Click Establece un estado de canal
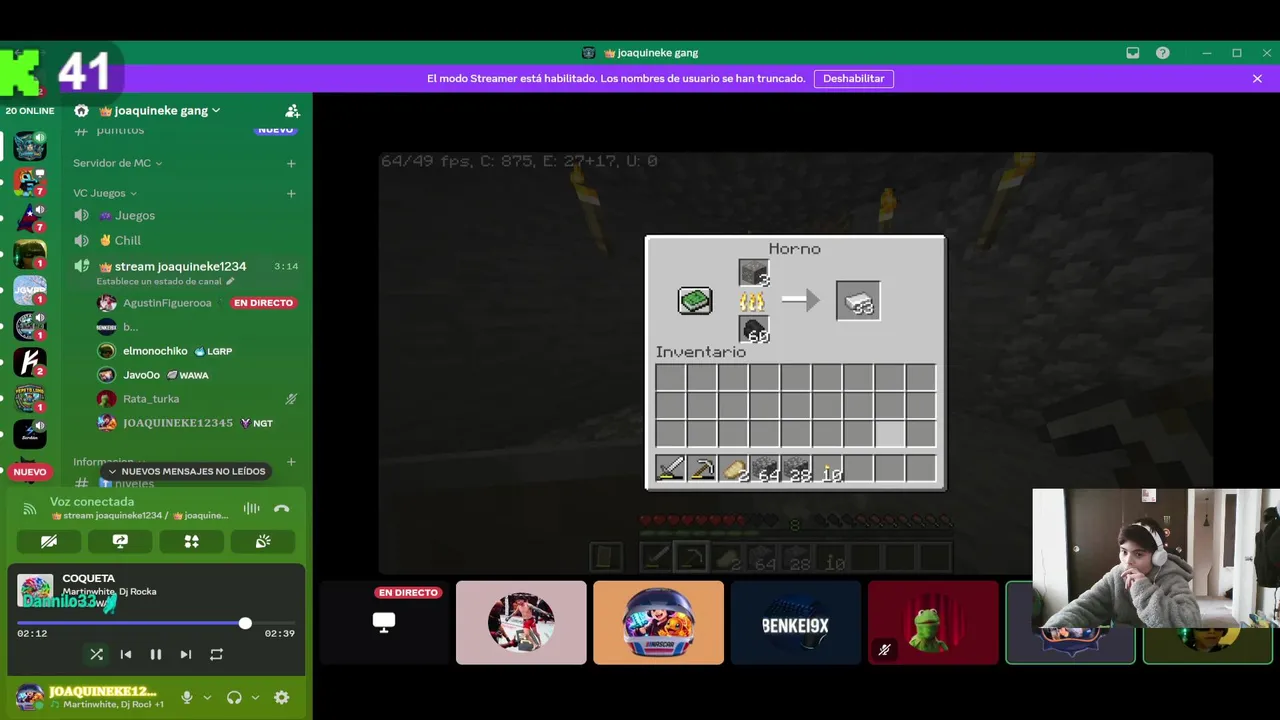Image resolution: width=1280 pixels, height=720 pixels. [165, 282]
